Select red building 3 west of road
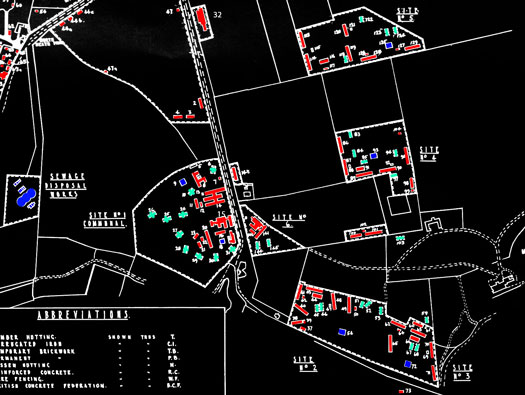 pos(190,117)
